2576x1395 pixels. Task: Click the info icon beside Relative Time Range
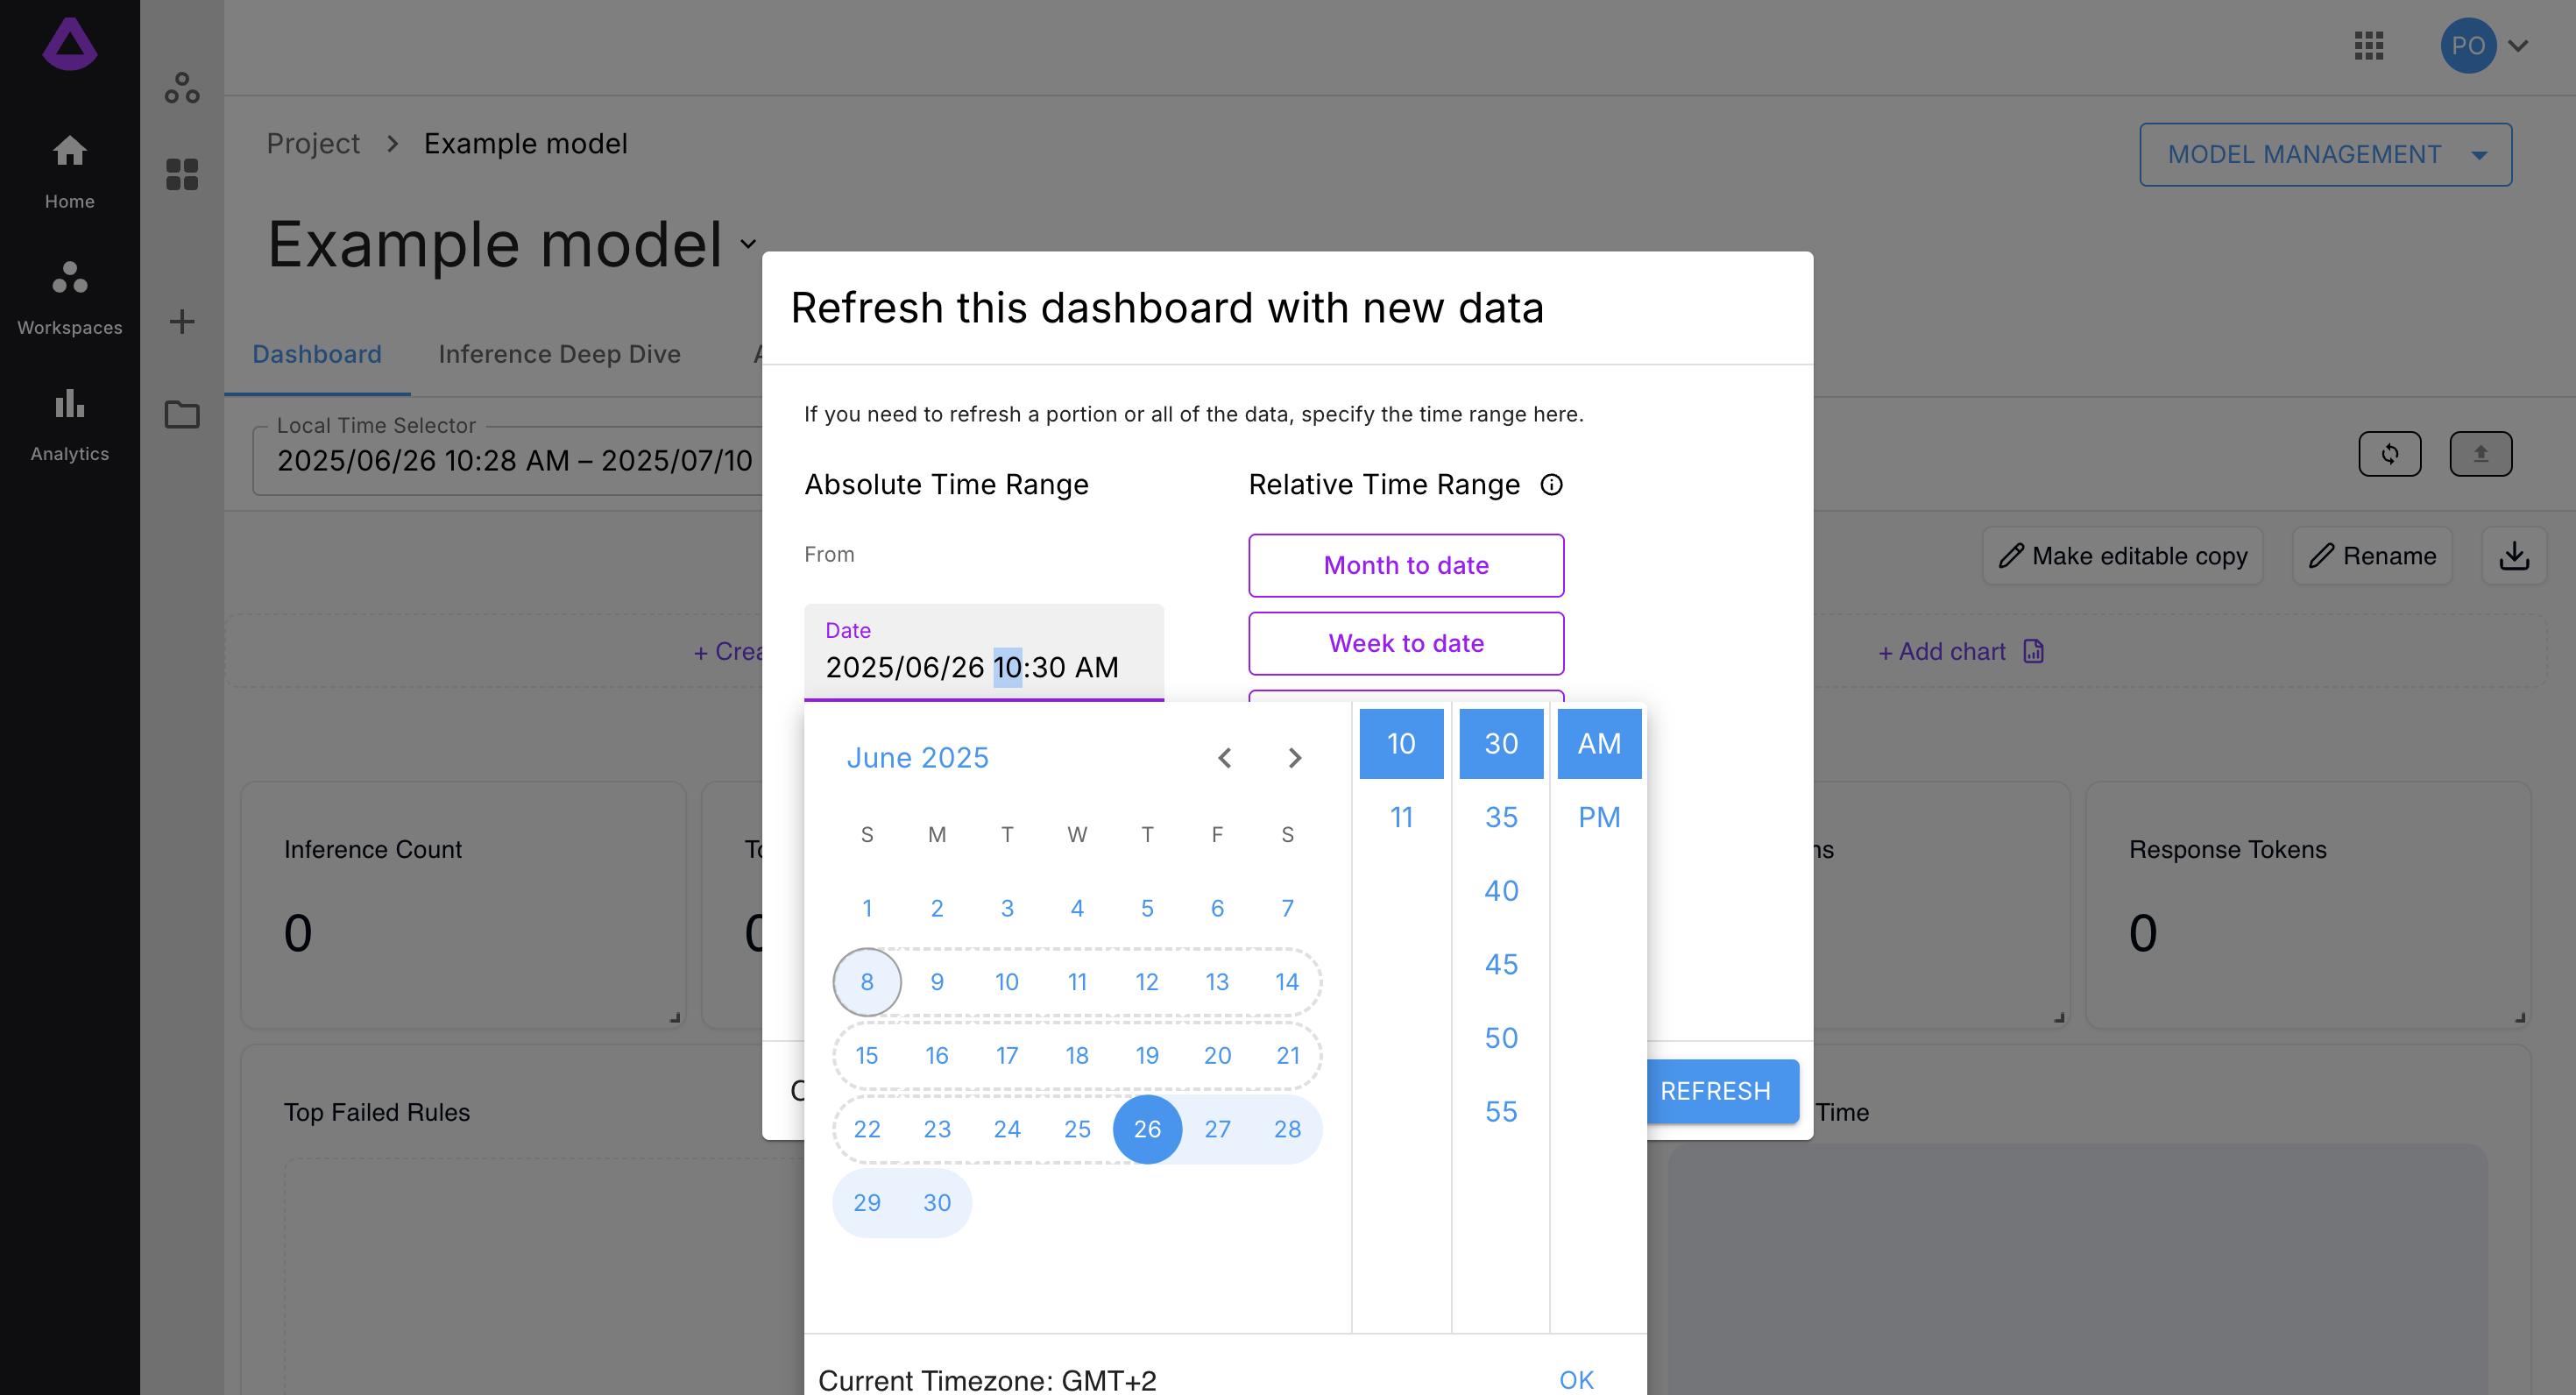coord(1551,485)
